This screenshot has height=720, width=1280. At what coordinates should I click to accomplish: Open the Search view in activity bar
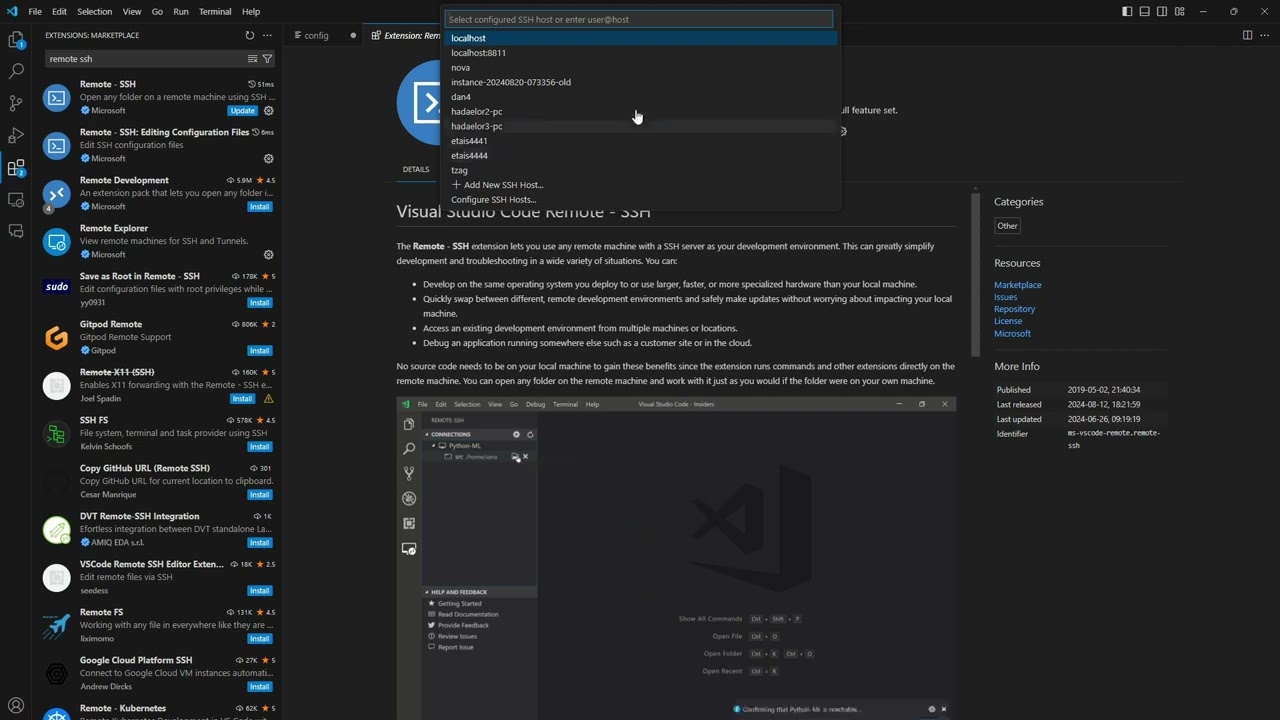[16, 71]
